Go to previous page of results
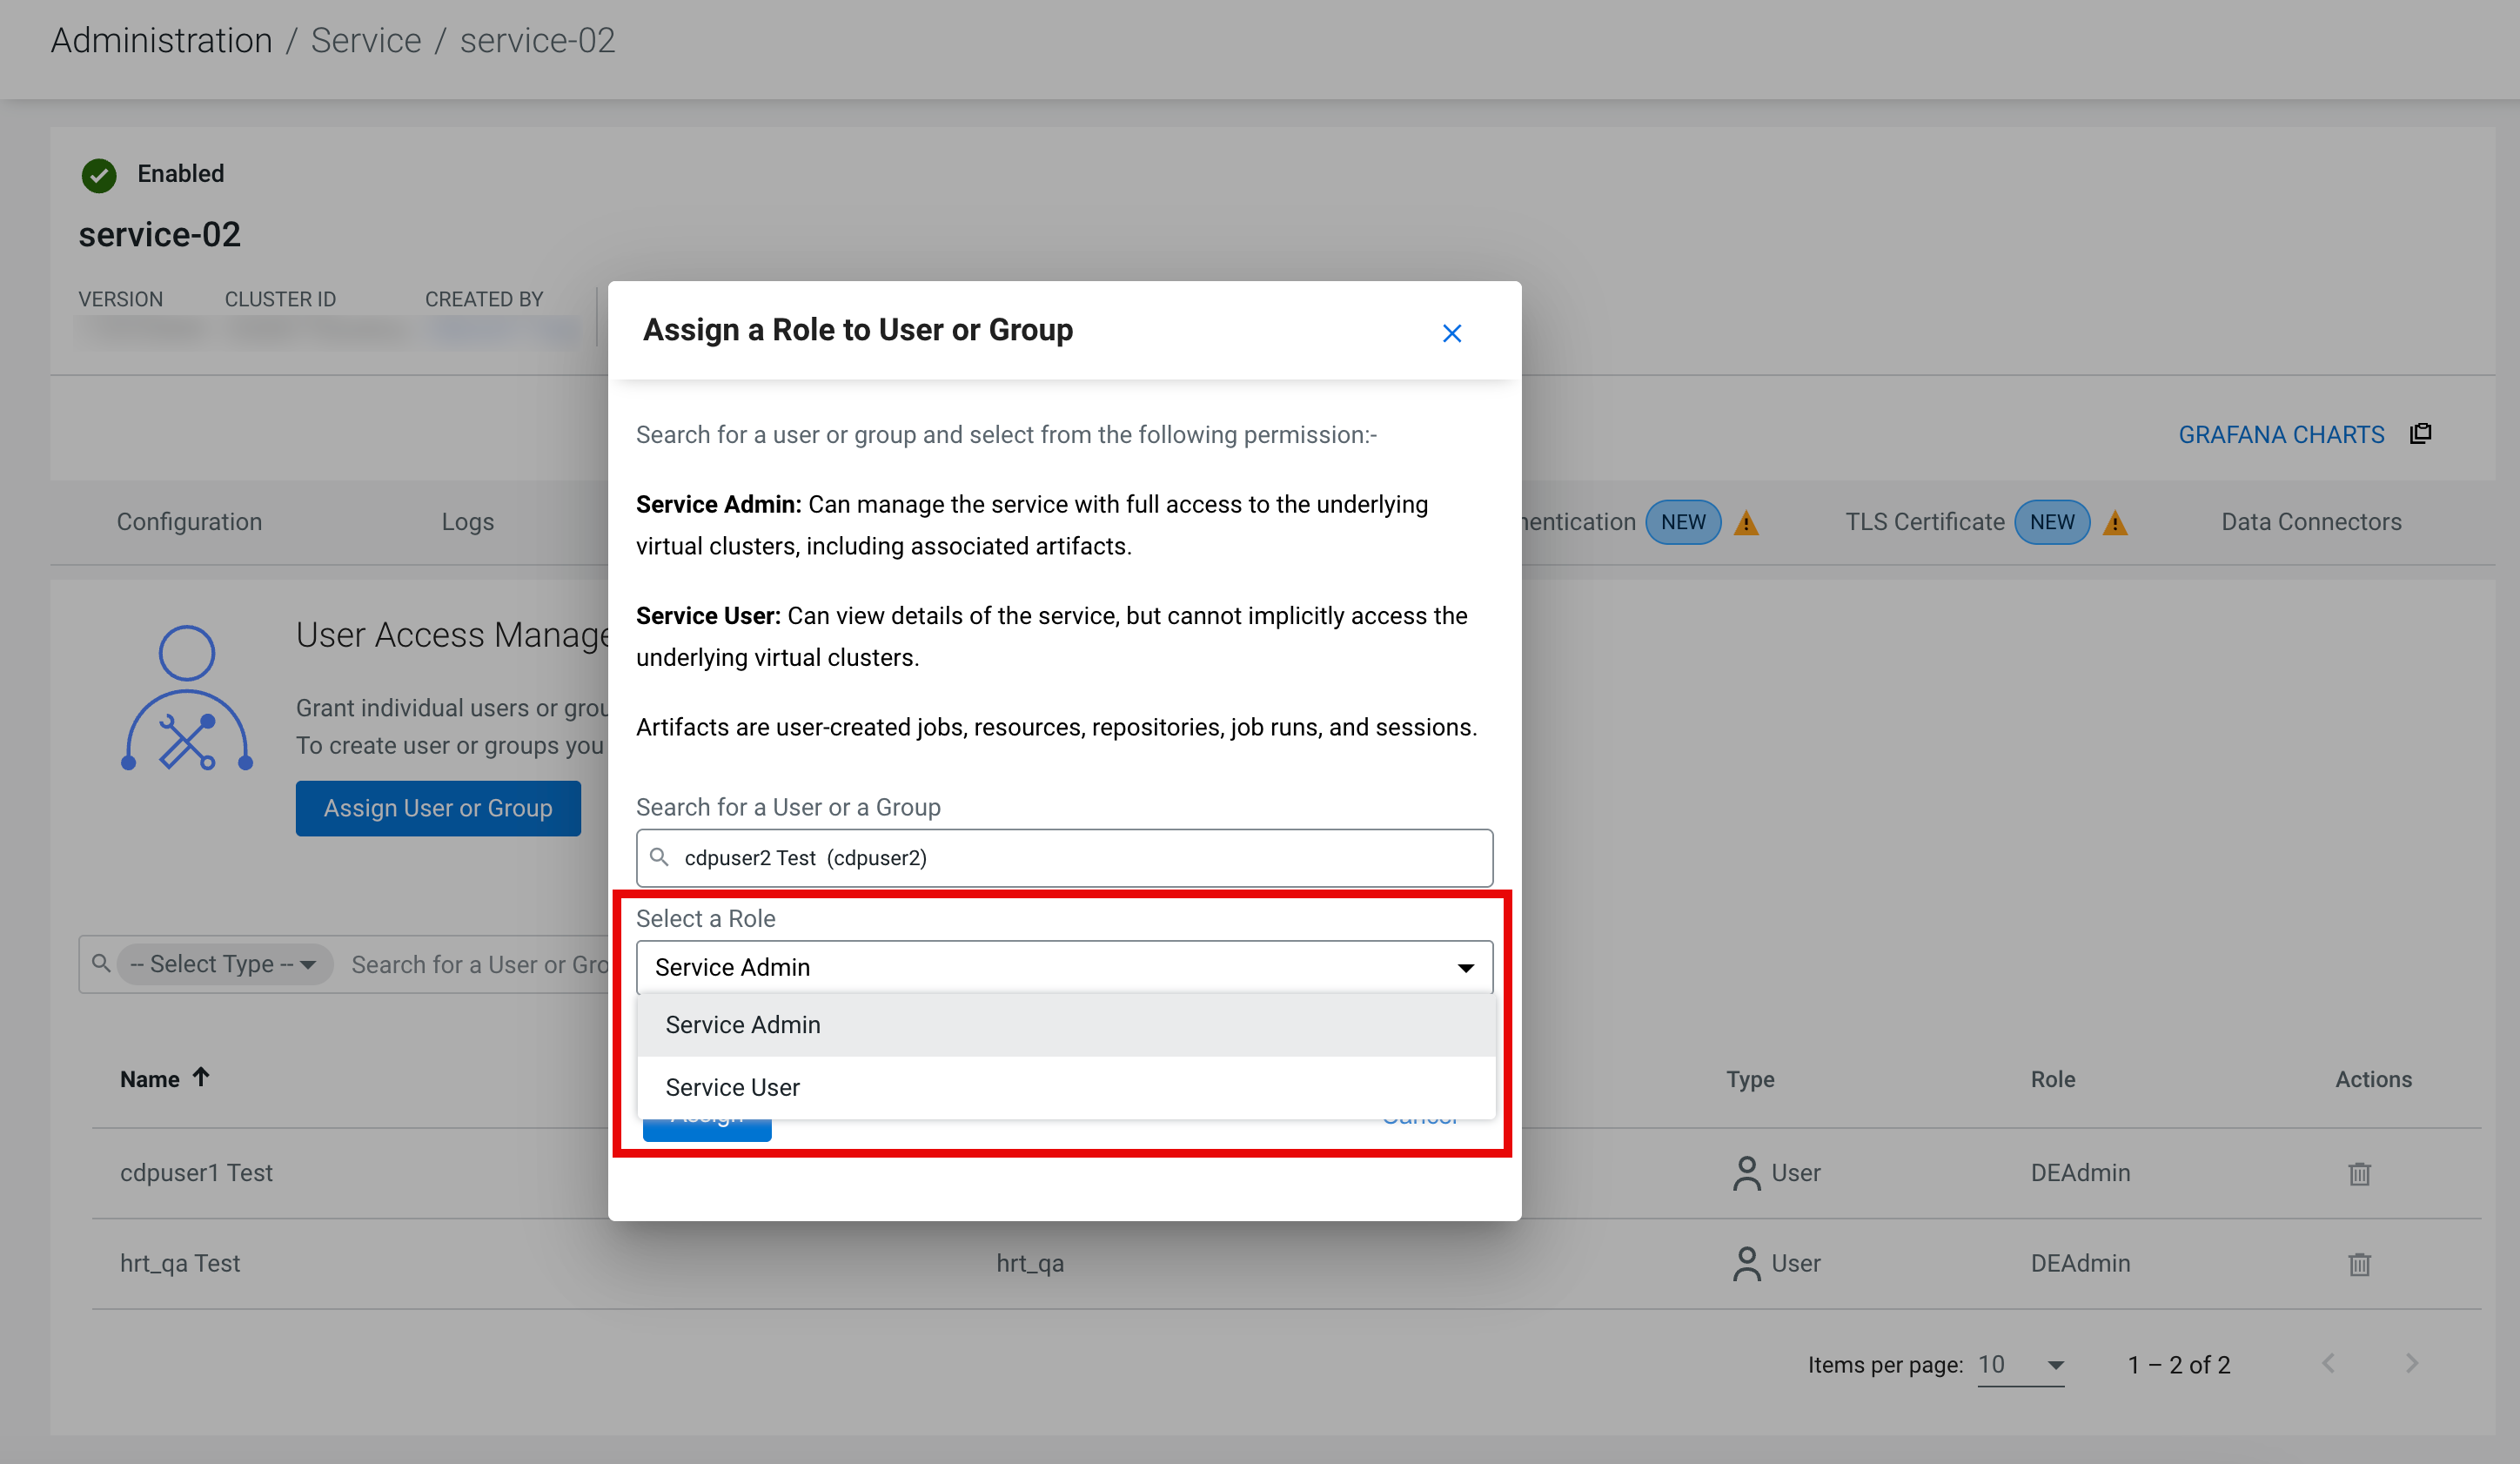 (2328, 1363)
